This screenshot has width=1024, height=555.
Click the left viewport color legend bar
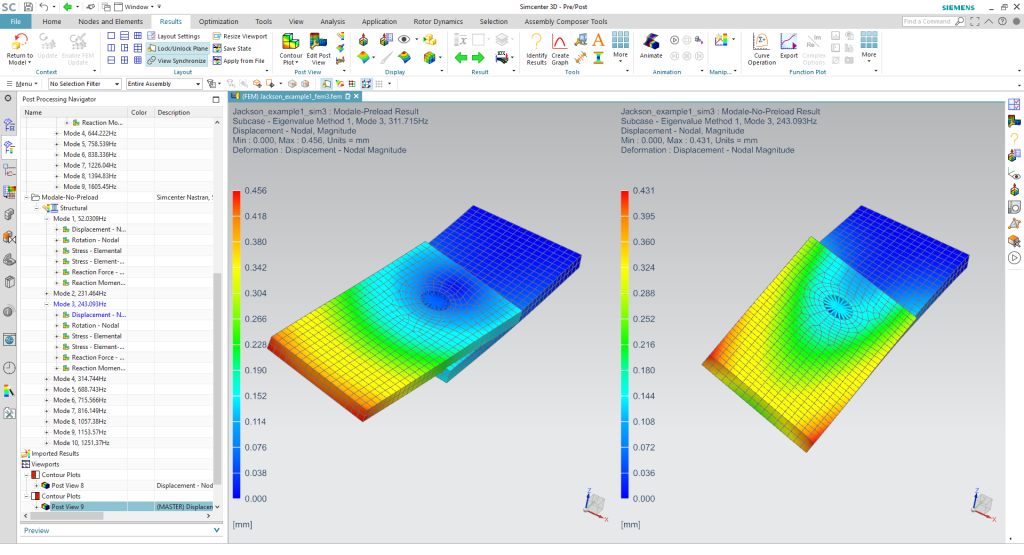pyautogui.click(x=236, y=344)
